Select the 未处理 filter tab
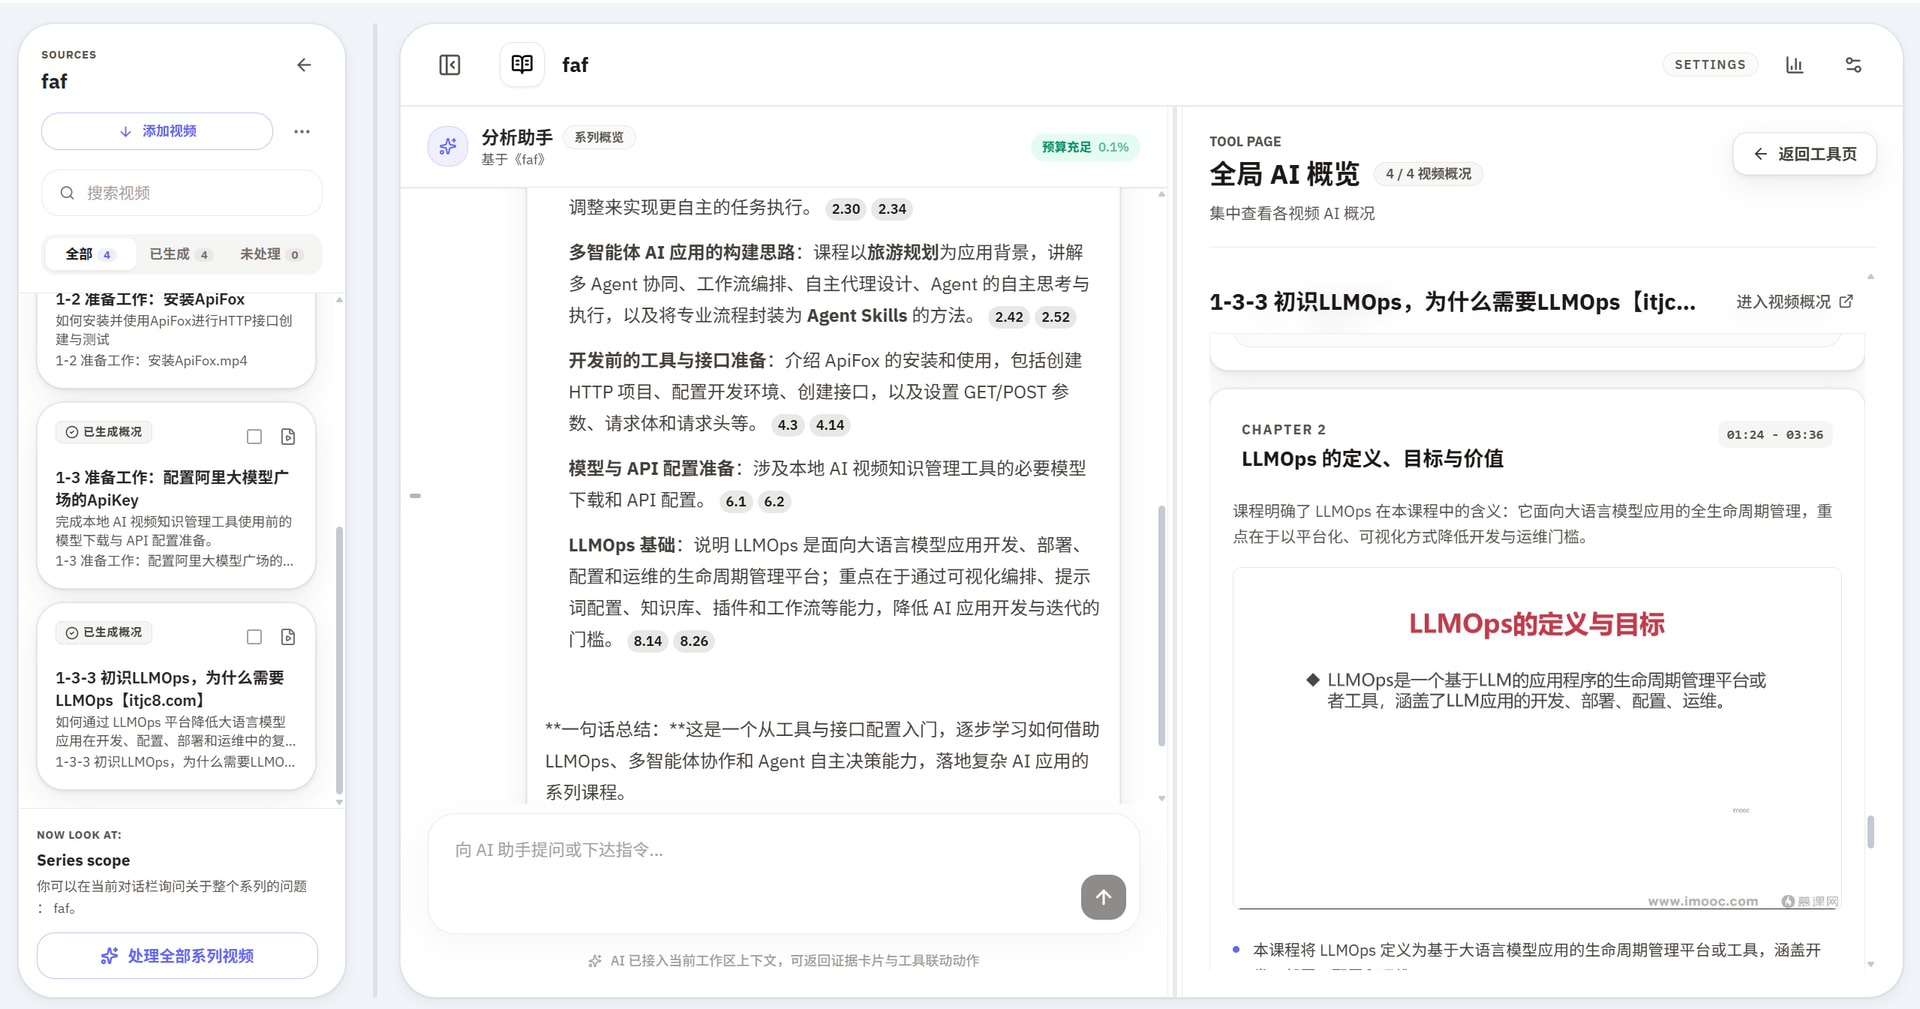1920x1009 pixels. pos(270,254)
